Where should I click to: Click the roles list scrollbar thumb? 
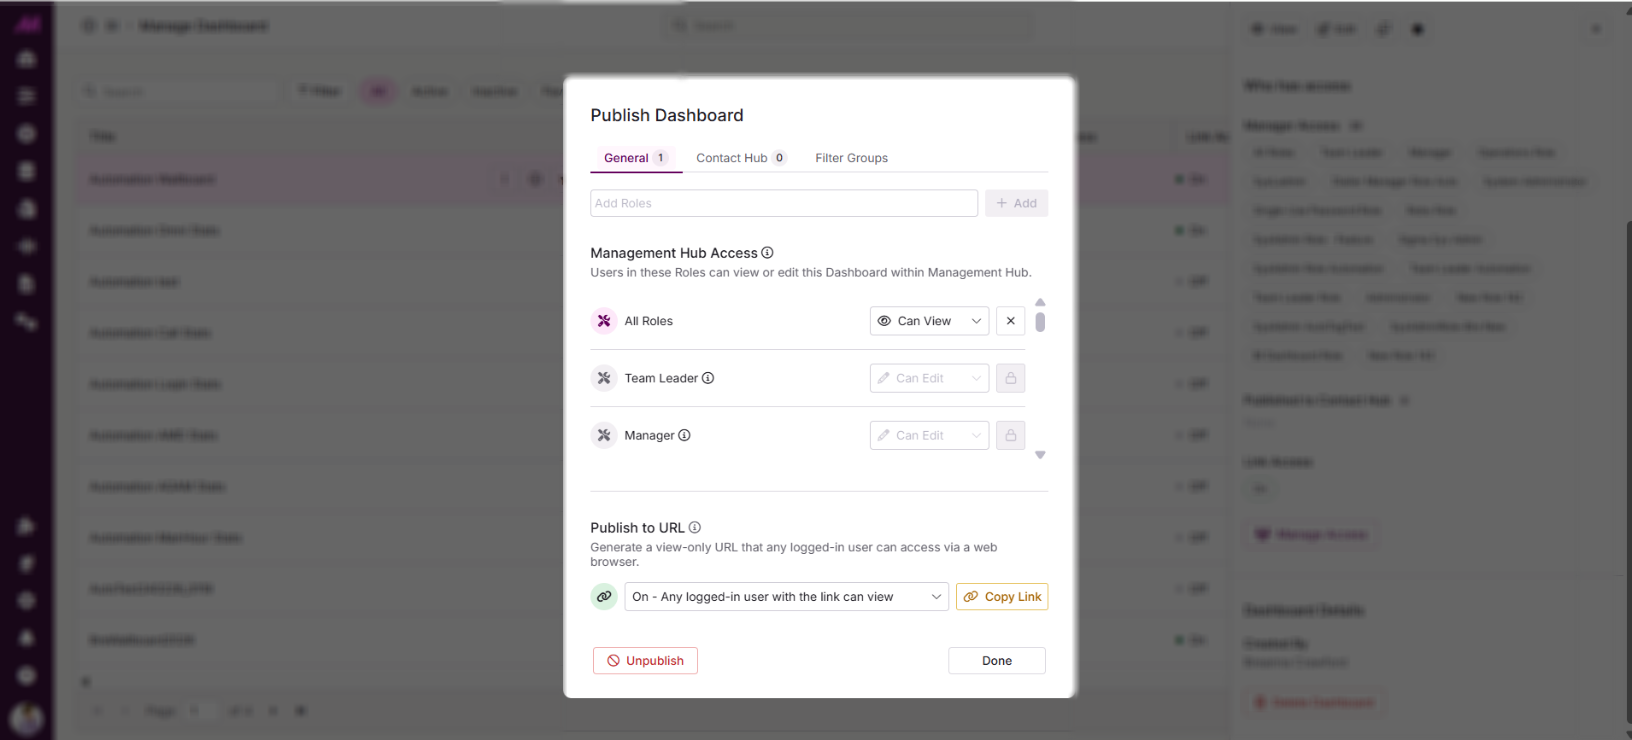pyautogui.click(x=1040, y=322)
